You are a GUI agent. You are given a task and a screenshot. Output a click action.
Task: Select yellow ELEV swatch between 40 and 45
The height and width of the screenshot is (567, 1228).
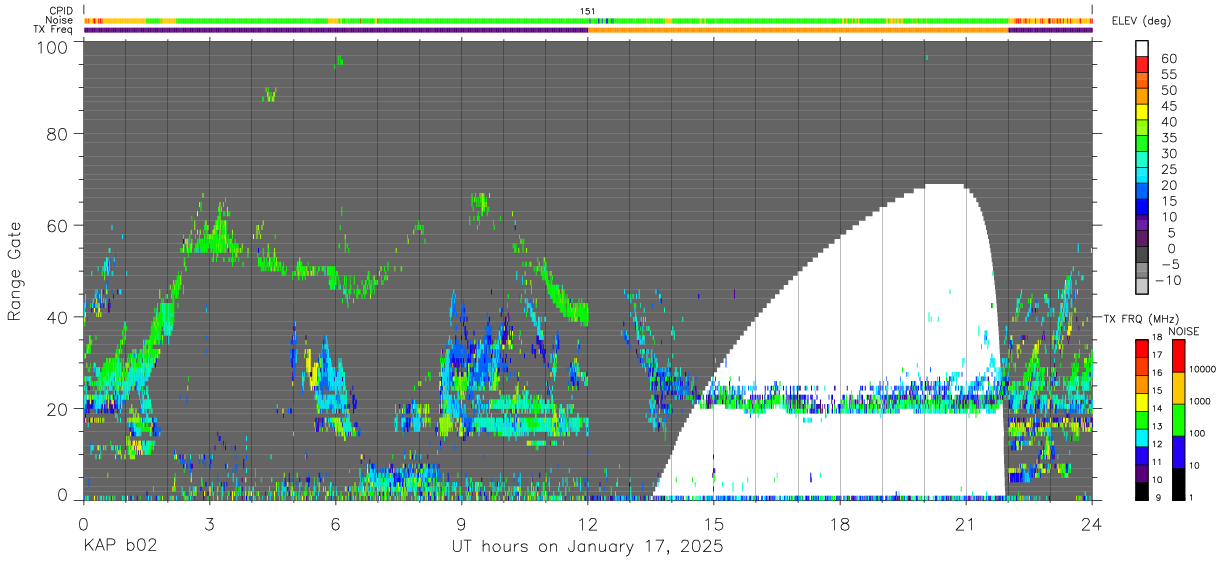(1142, 112)
